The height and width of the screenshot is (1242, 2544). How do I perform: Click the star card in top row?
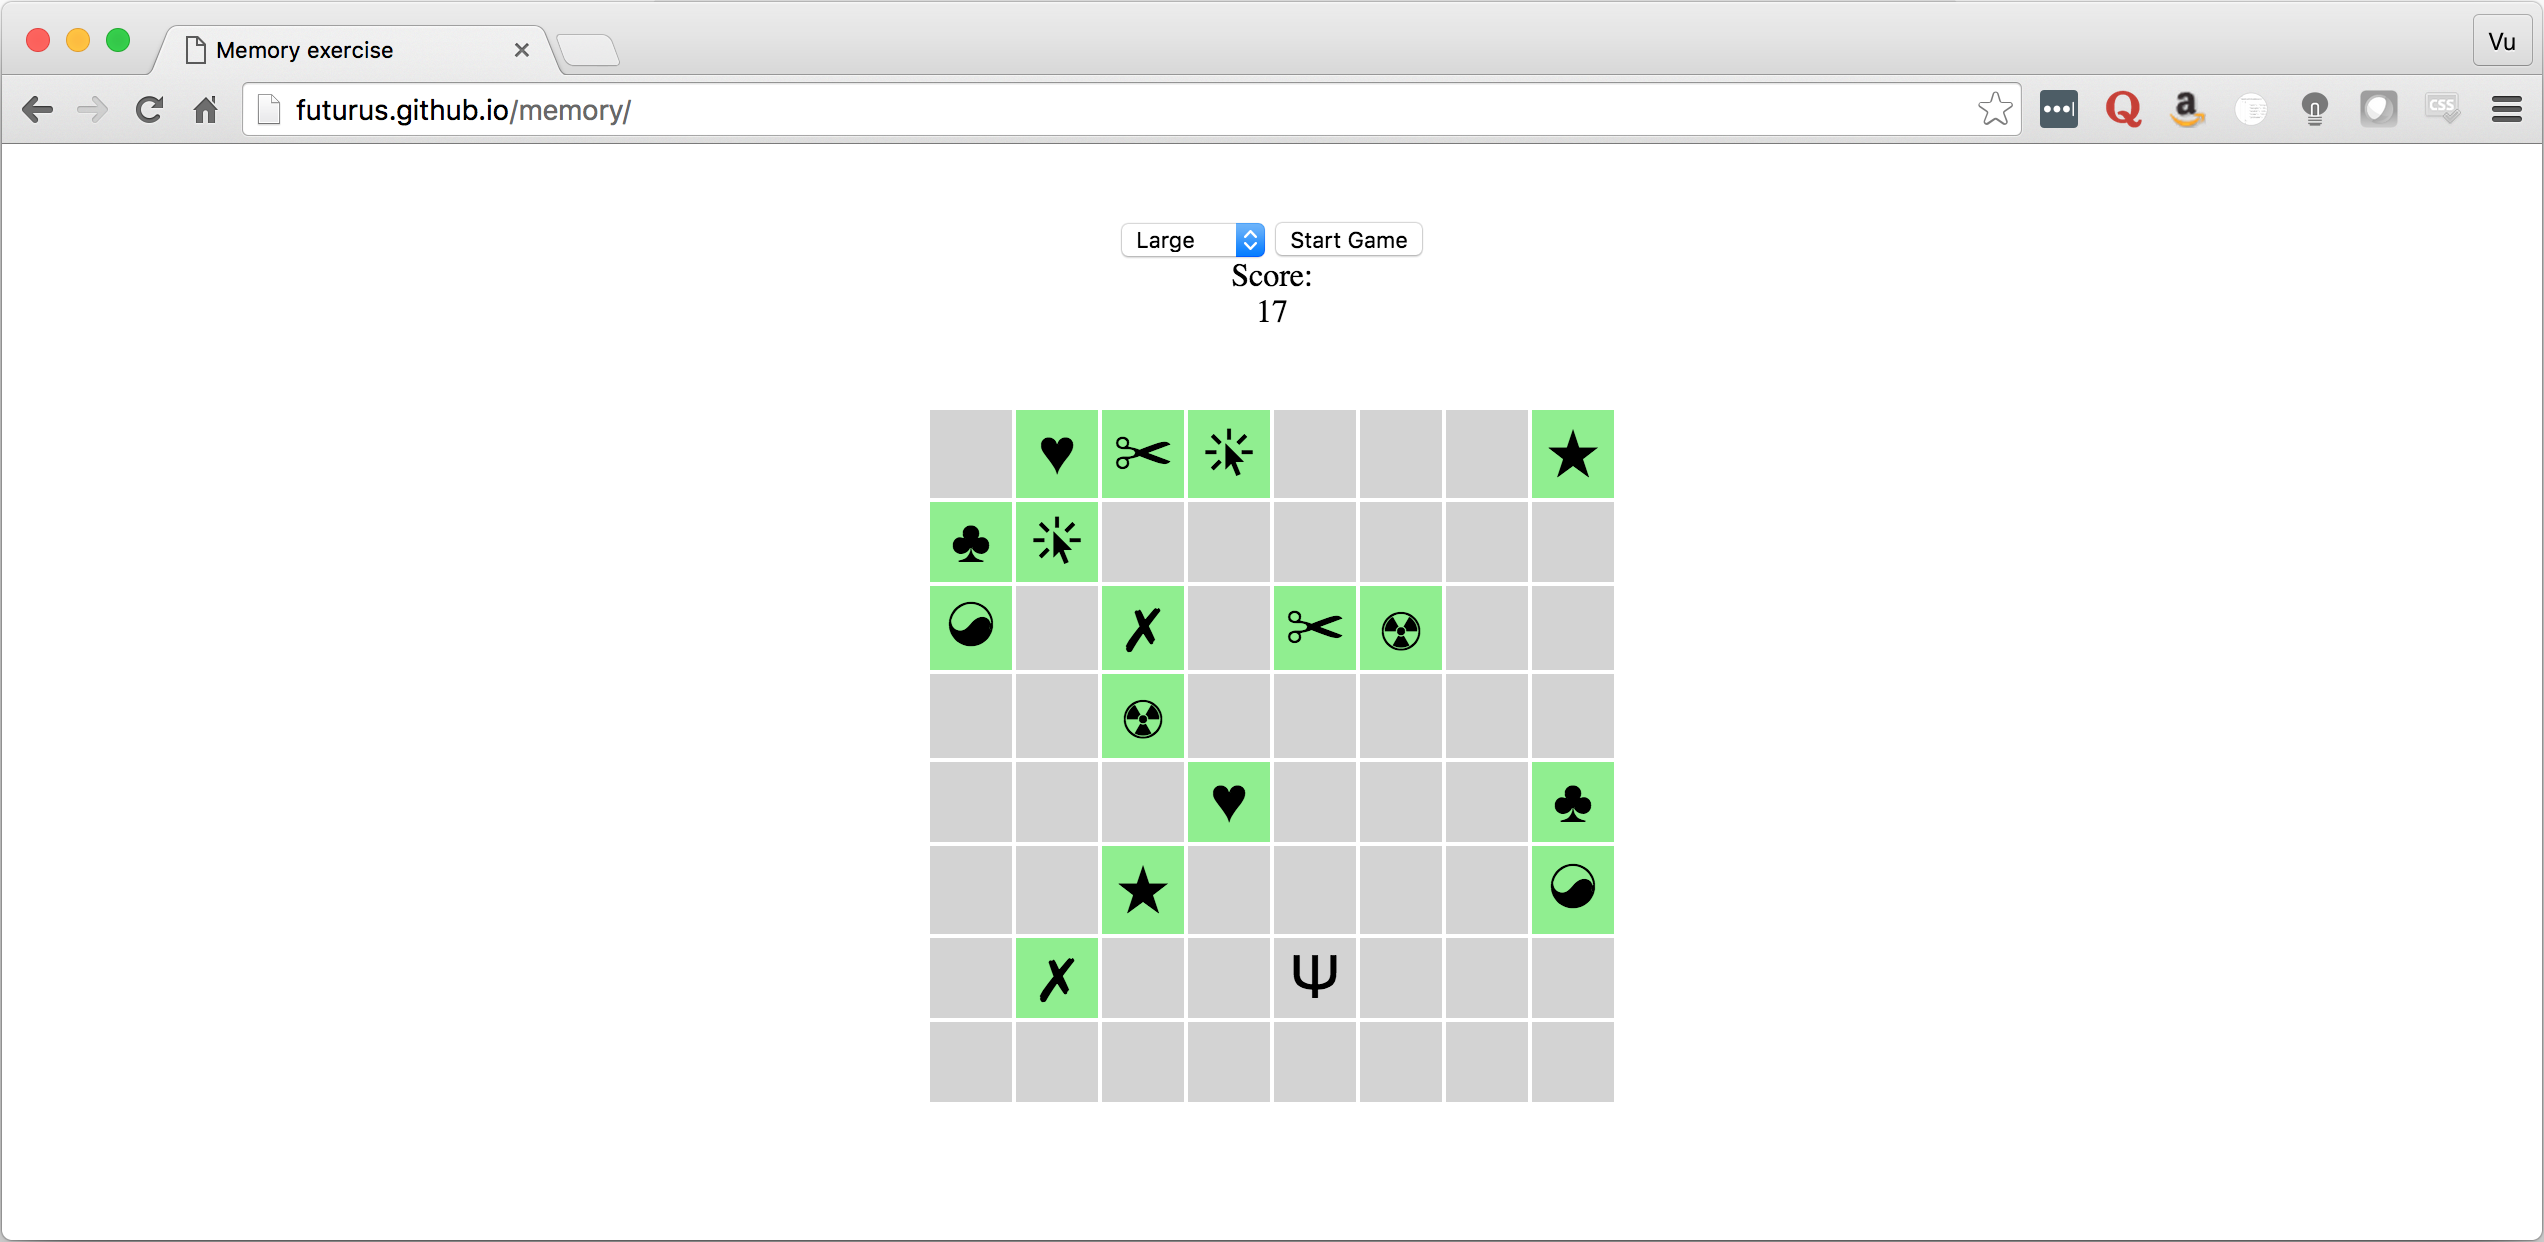click(x=1572, y=454)
